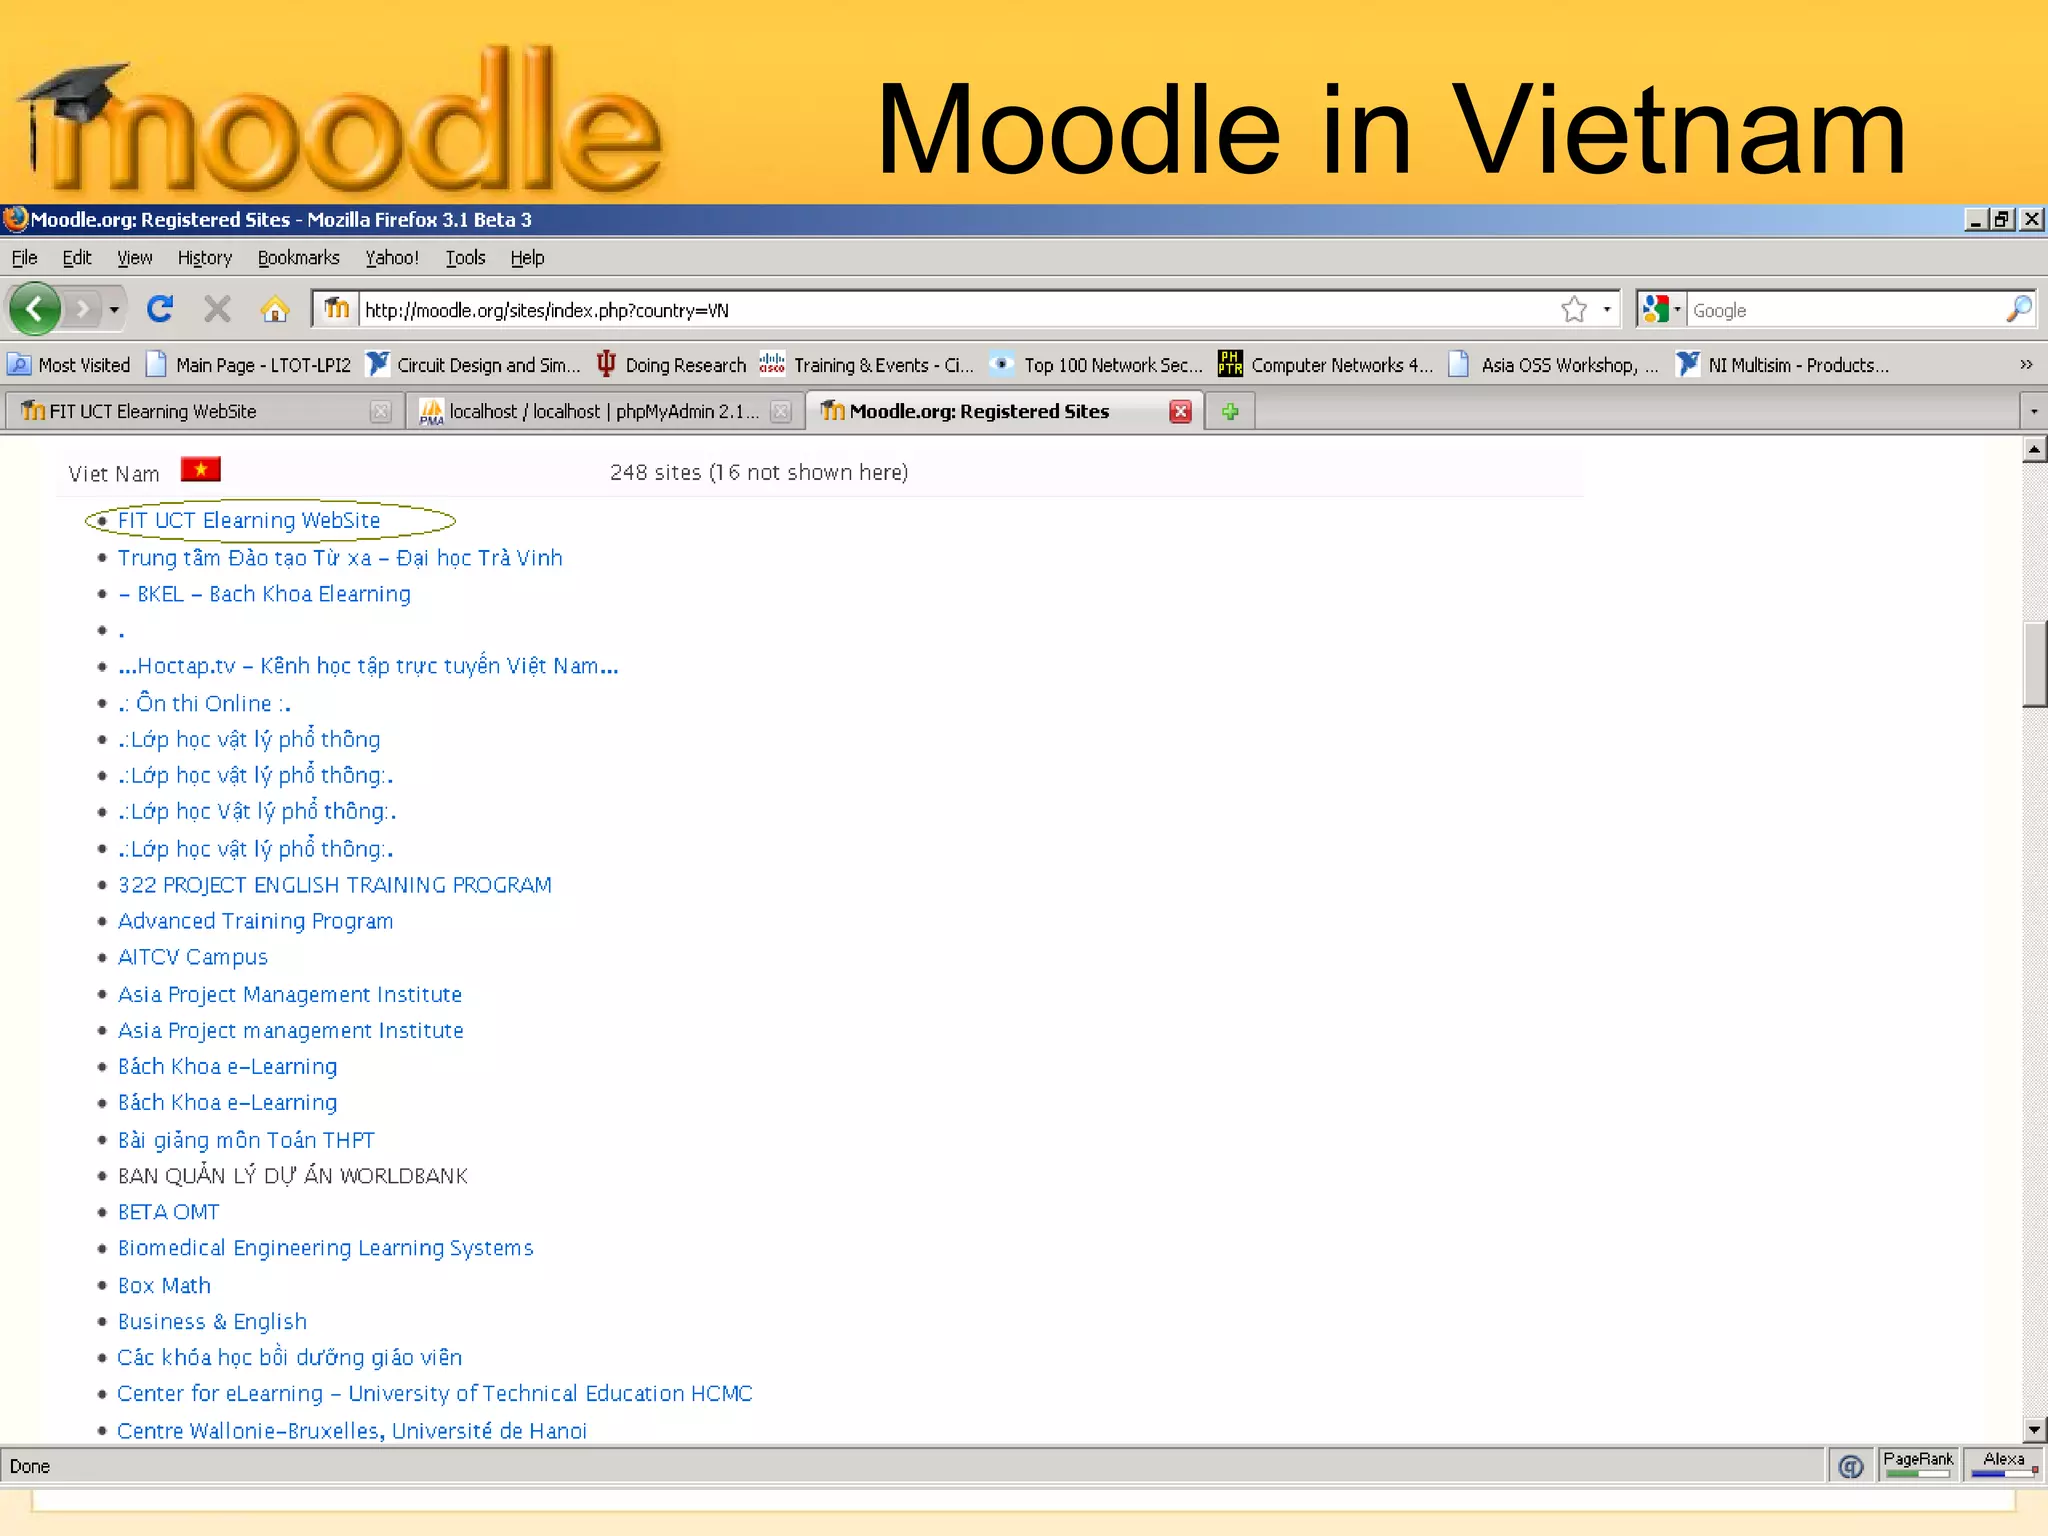Open the History menu
The height and width of the screenshot is (1536, 2048).
pyautogui.click(x=205, y=258)
